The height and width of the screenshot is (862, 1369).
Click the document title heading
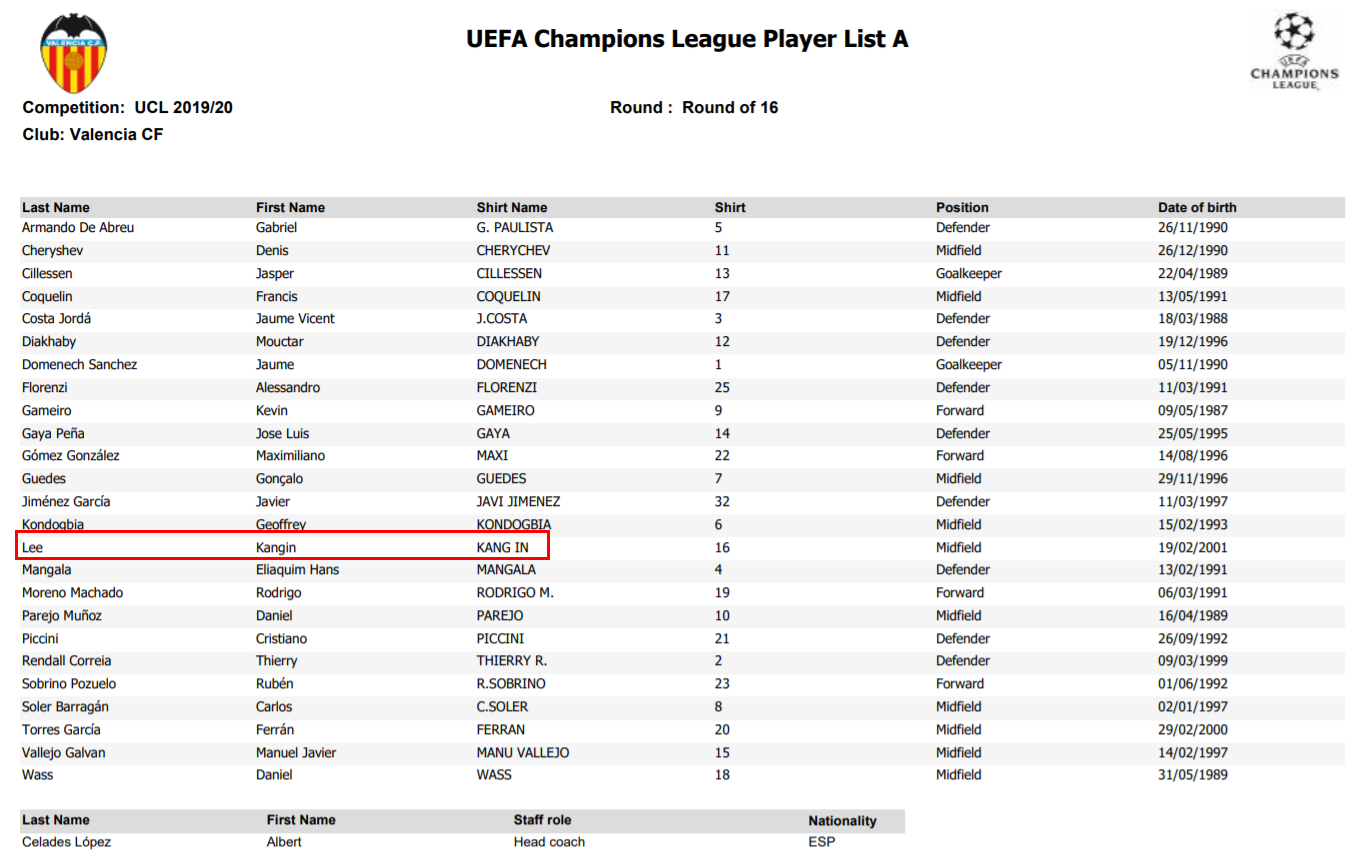(687, 39)
